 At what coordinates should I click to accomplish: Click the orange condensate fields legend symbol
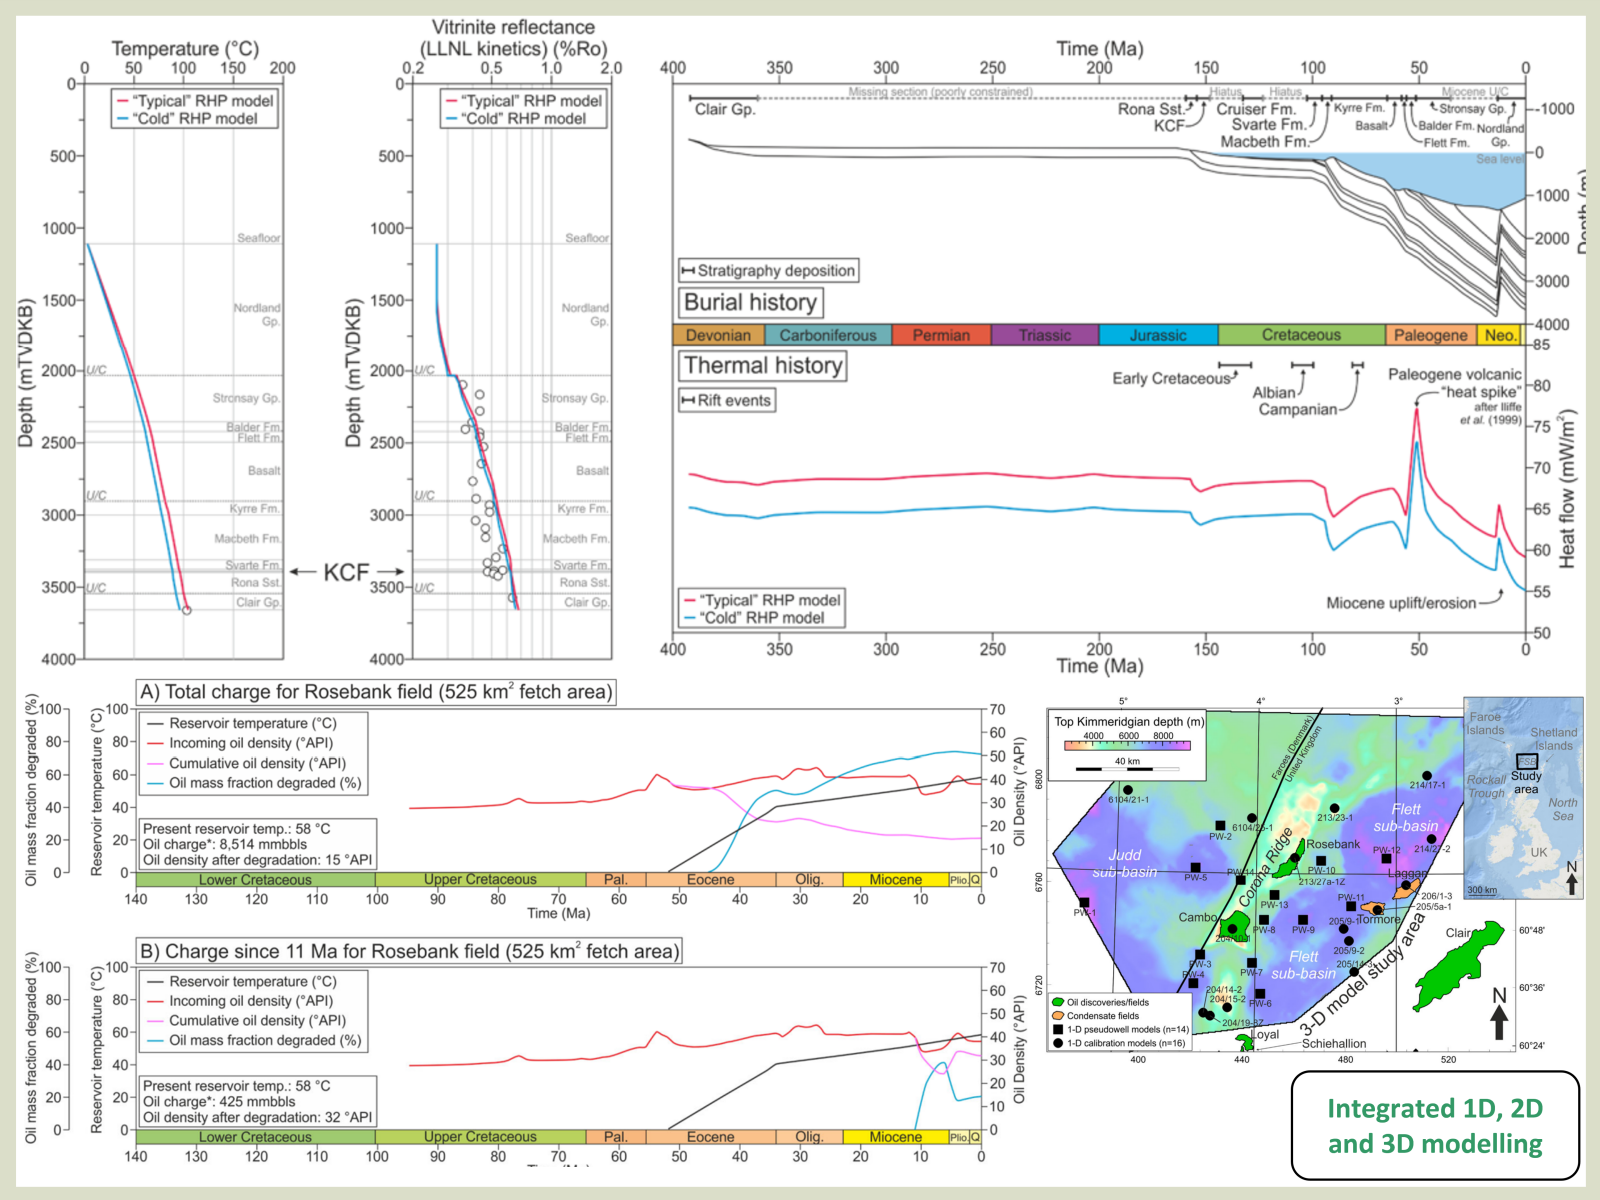pyautogui.click(x=1058, y=1016)
